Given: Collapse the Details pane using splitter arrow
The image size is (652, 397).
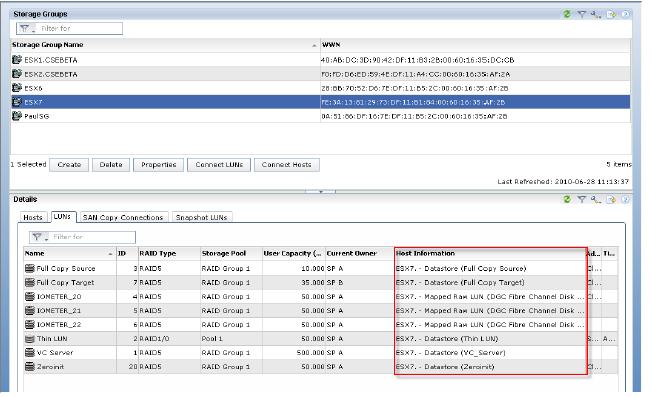Looking at the screenshot, I should [321, 192].
